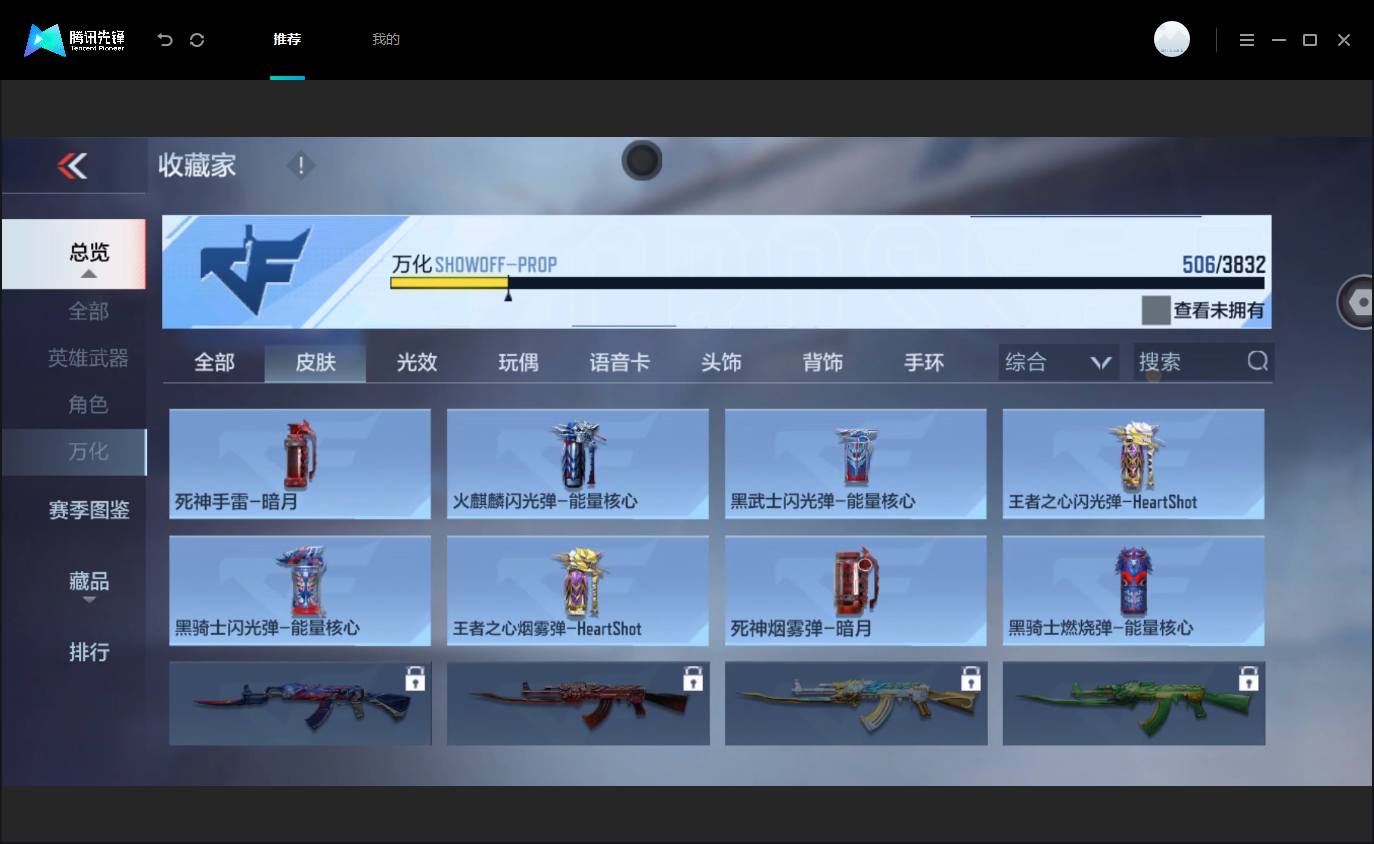Select the 背饰 category tab
1374x844 pixels.
tap(823, 362)
